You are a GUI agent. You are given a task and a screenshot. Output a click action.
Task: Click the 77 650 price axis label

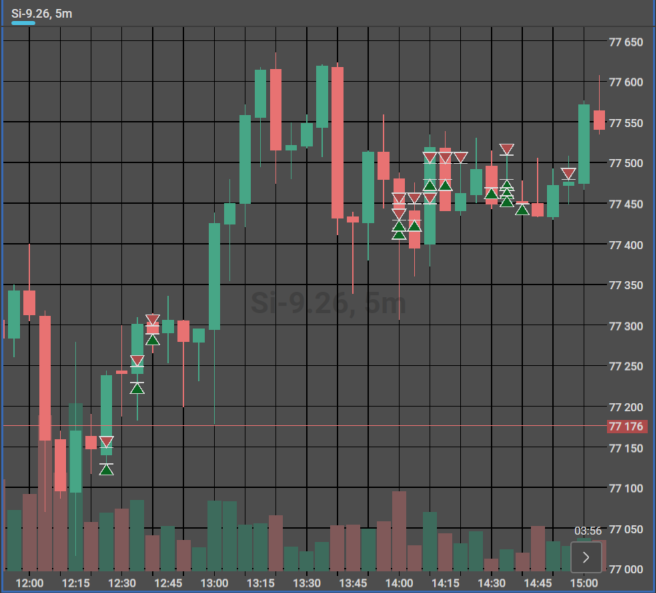click(626, 42)
